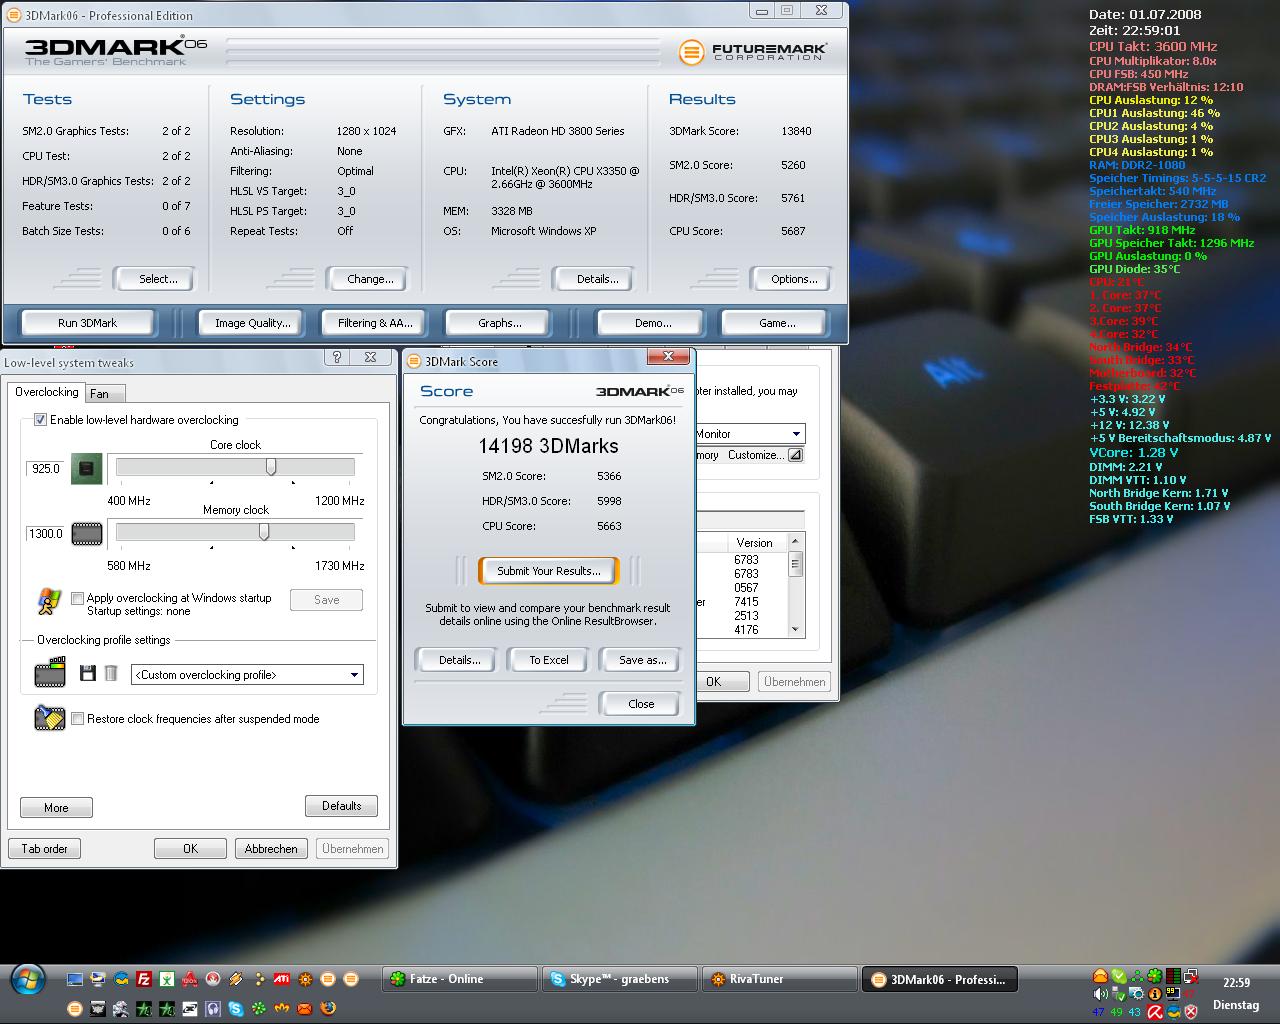Image resolution: width=1280 pixels, height=1024 pixels.
Task: Click Filtering & AA... button
Action: tap(375, 323)
